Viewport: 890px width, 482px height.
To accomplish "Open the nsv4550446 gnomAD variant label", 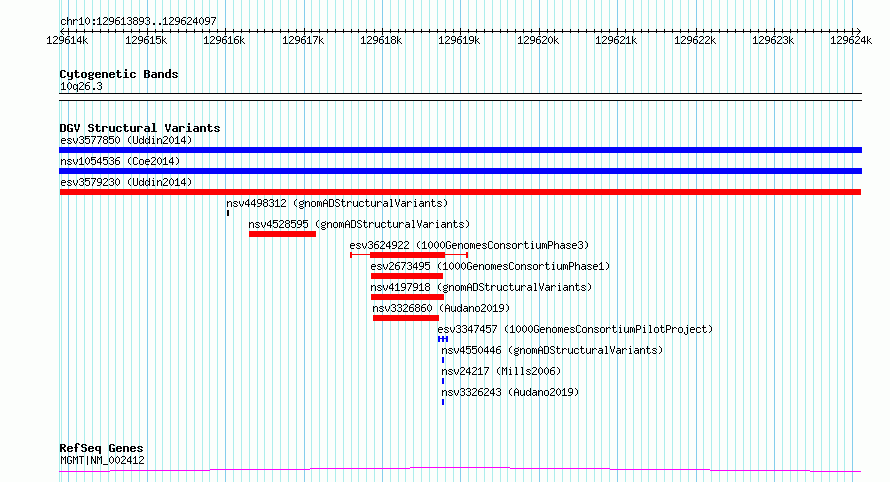I will 552,350.
